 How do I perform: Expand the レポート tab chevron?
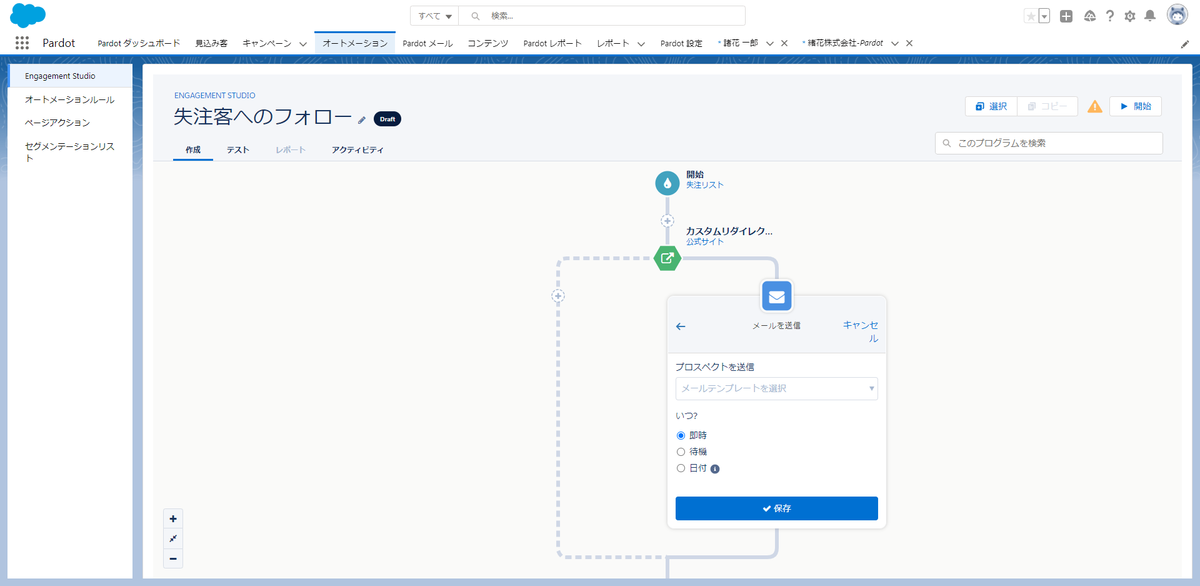click(640, 44)
